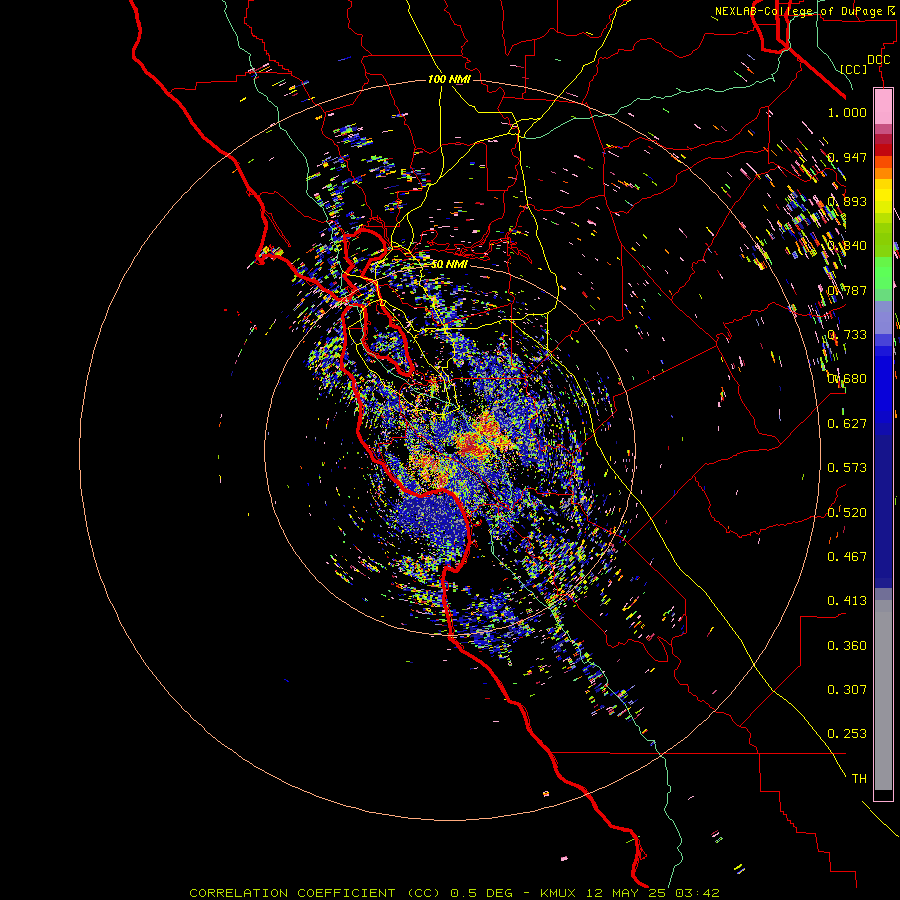Select the 0.893 value on the color scale

click(847, 201)
